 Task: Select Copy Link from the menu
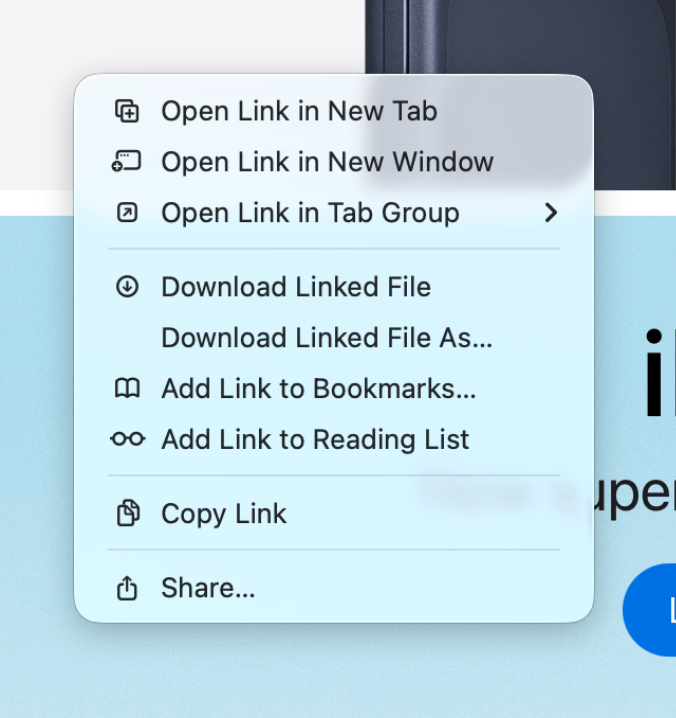tap(334, 513)
